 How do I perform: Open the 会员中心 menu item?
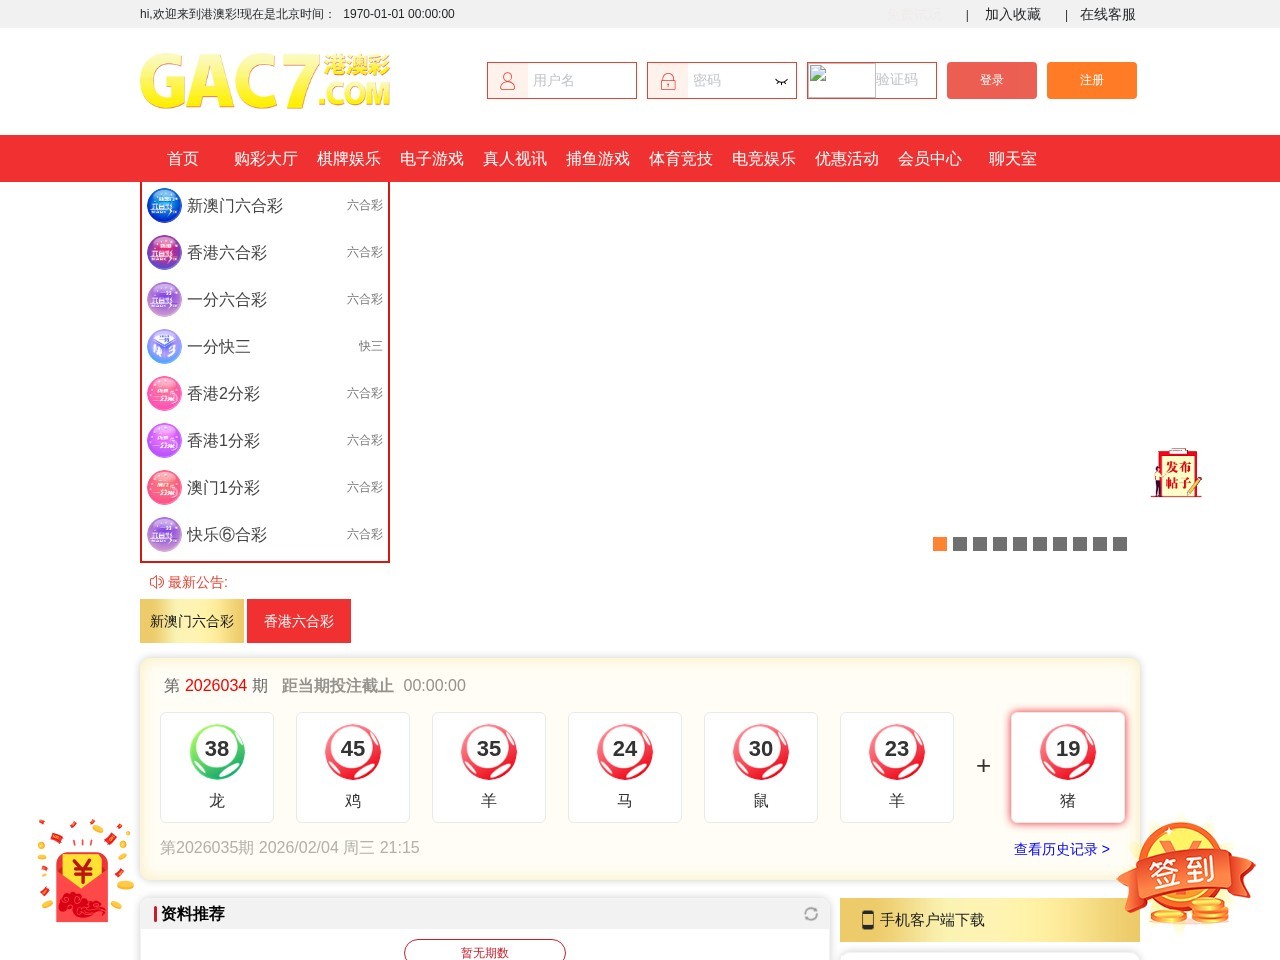tap(930, 159)
